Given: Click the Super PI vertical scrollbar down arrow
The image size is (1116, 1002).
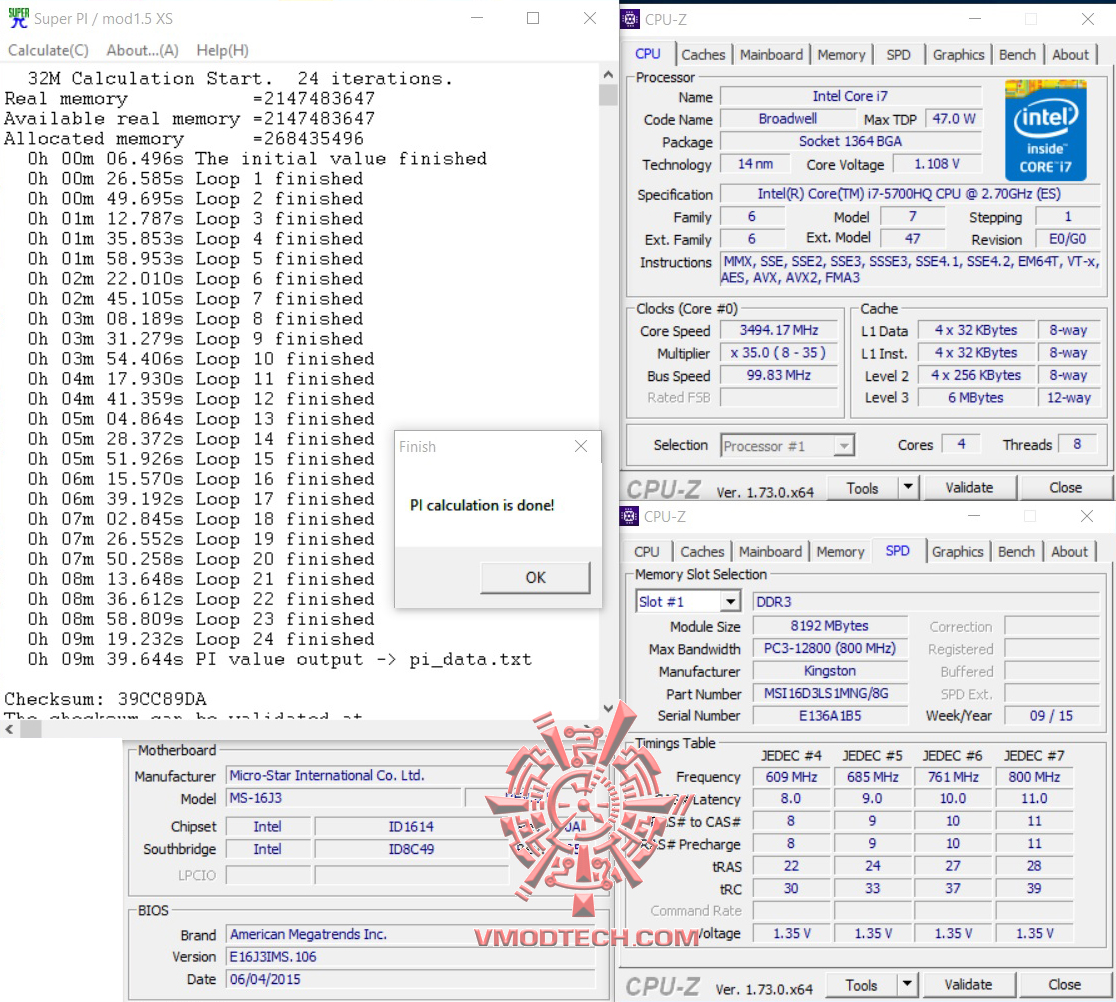Looking at the screenshot, I should click(608, 708).
